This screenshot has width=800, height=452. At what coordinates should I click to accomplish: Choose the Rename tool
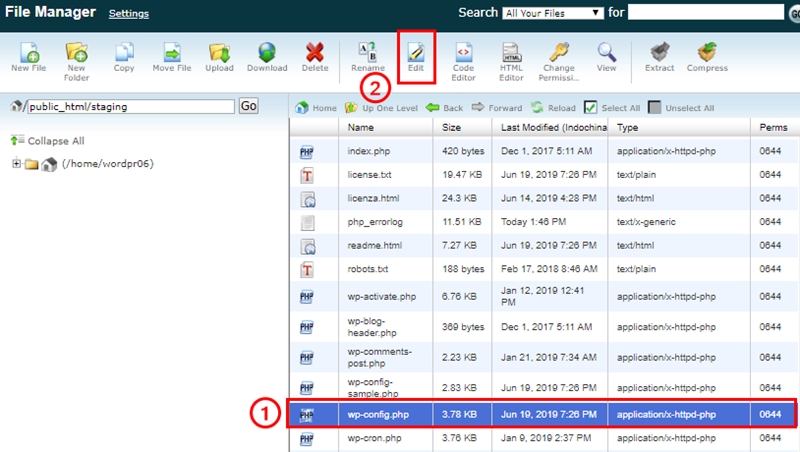[x=367, y=57]
